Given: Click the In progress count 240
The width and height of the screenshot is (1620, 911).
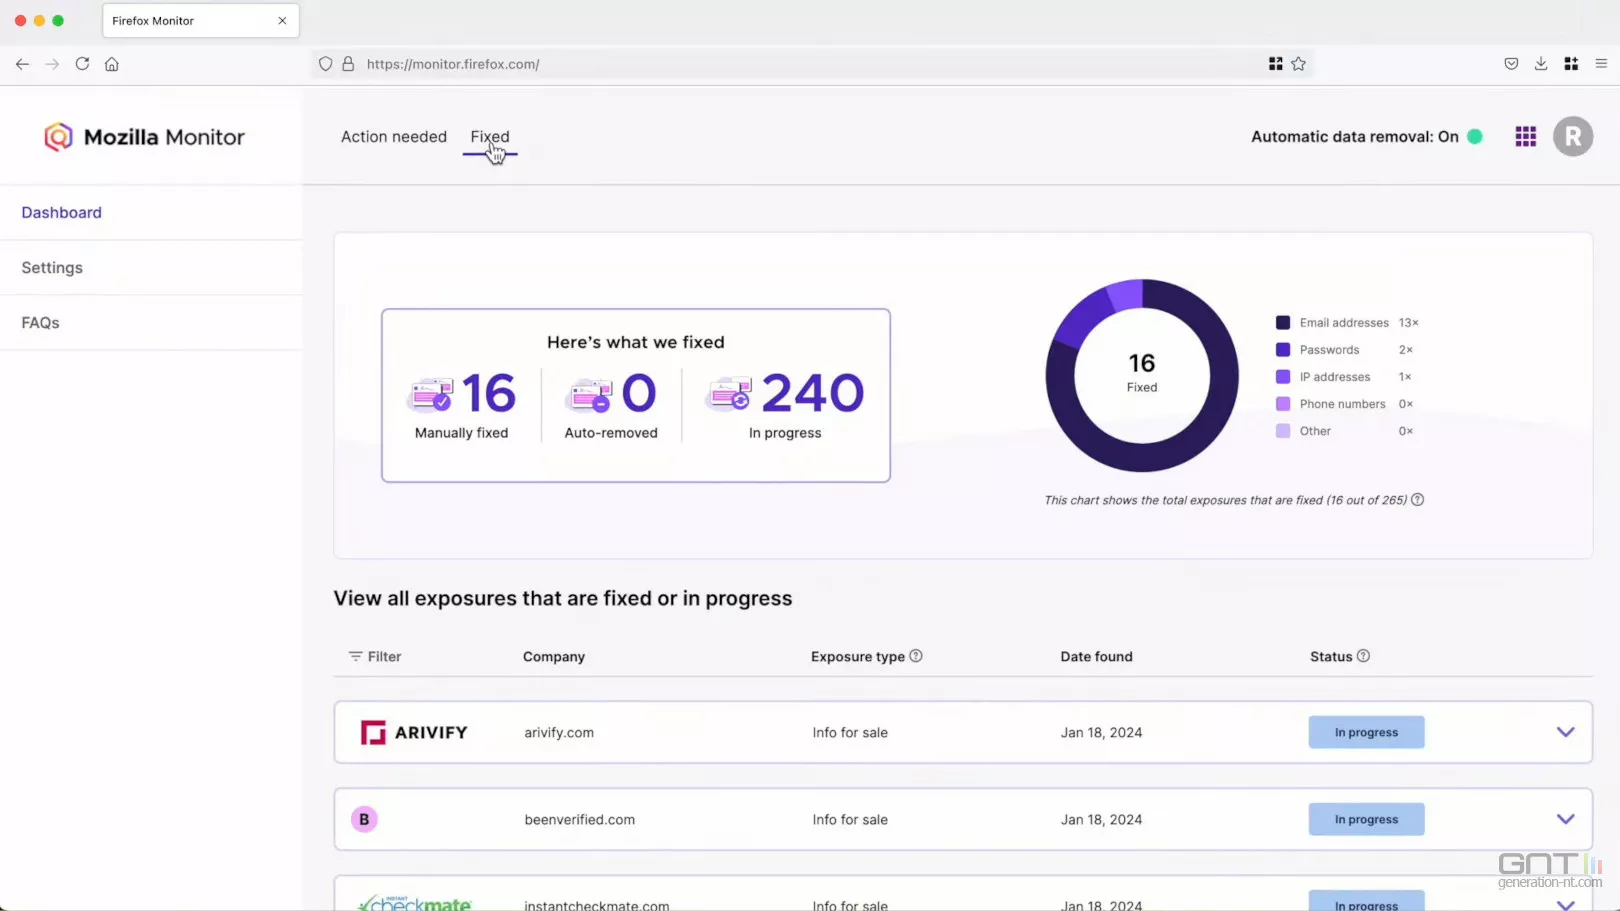Looking at the screenshot, I should point(813,393).
